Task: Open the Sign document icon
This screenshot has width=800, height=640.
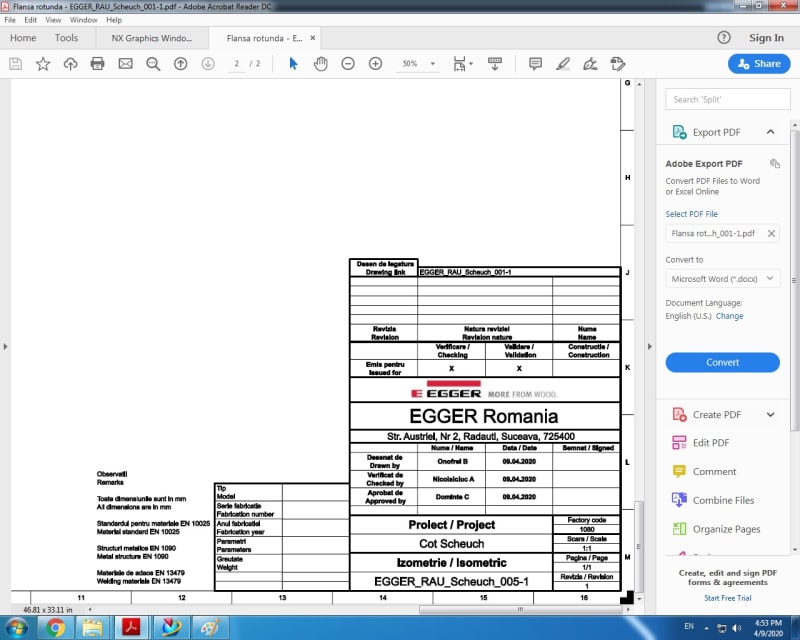Action: click(590, 64)
